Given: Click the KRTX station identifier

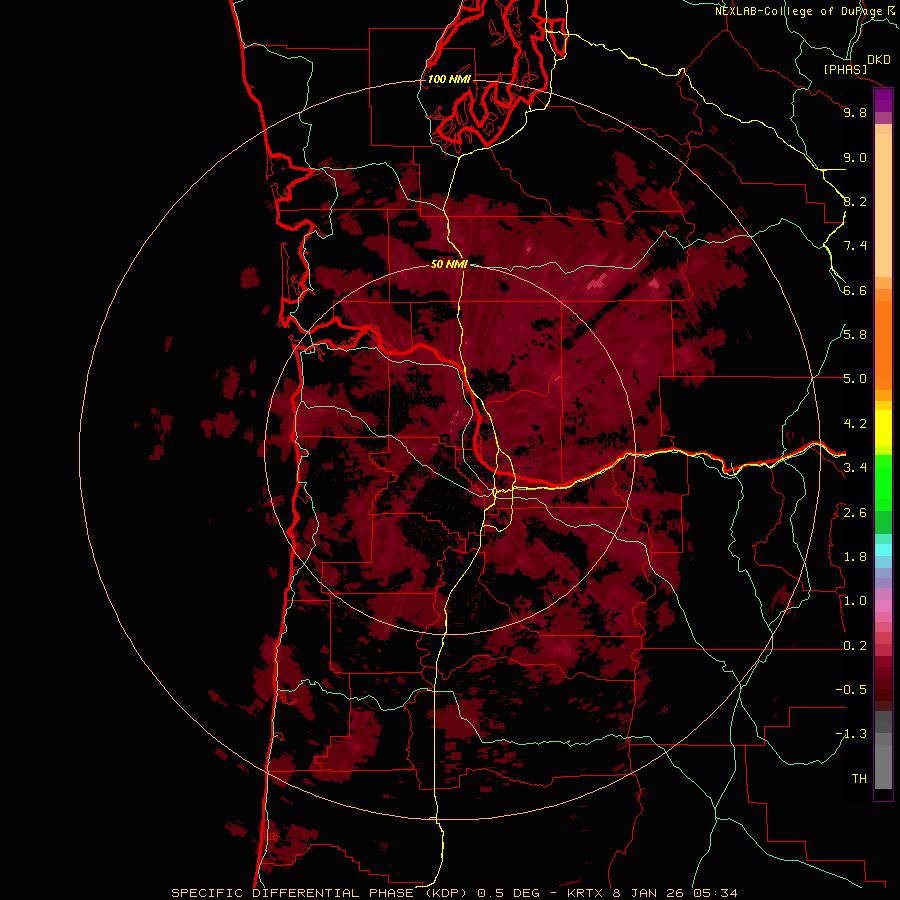Looking at the screenshot, I should click(x=586, y=893).
